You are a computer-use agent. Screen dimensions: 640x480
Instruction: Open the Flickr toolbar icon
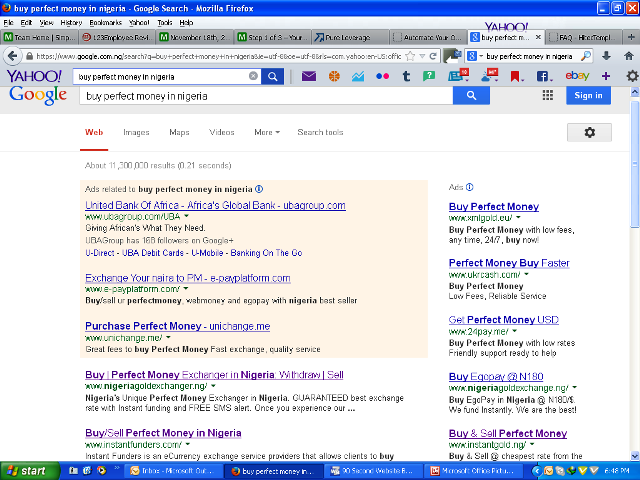pyautogui.click(x=382, y=76)
